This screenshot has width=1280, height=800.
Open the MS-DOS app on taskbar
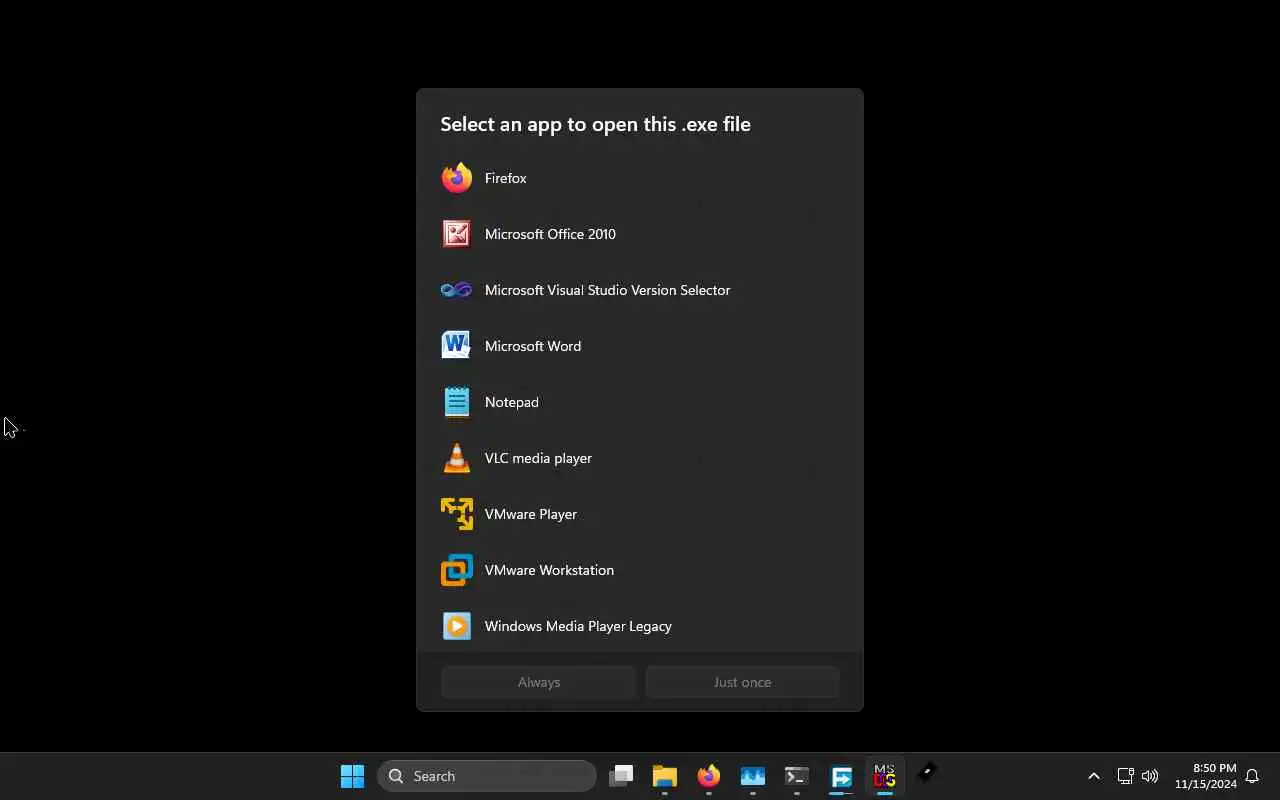click(x=885, y=776)
